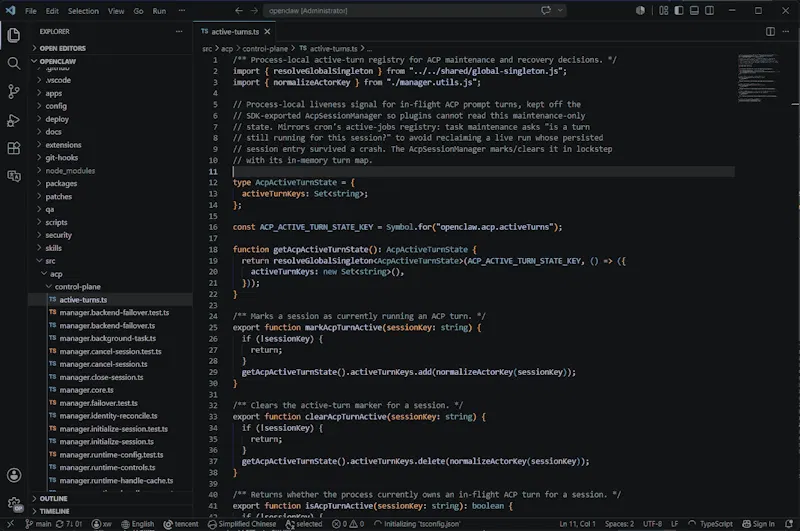This screenshot has width=800, height=531.
Task: Toggle the bottom Panel
Action: coord(694,10)
